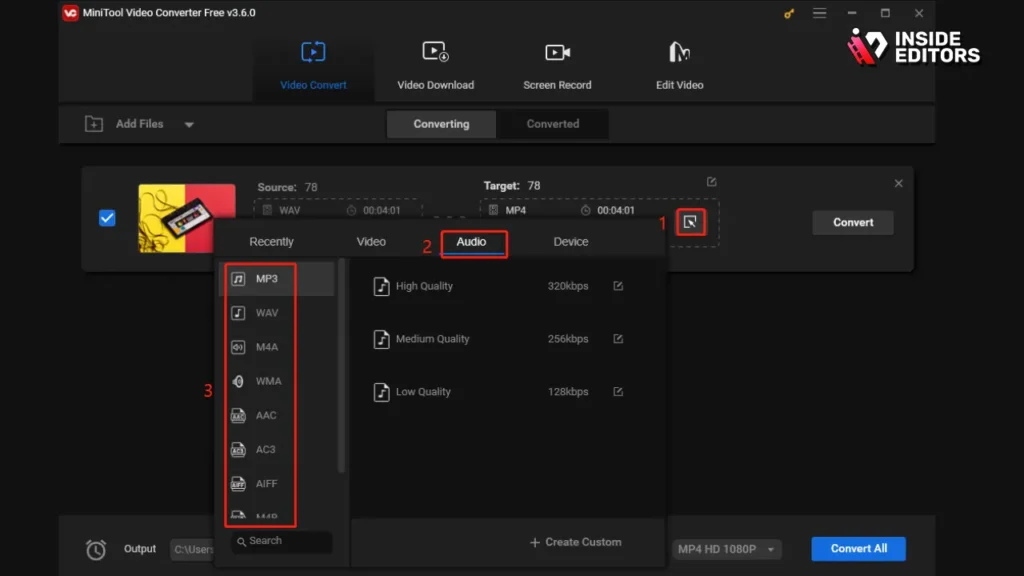
Task: Edit the High Quality preset settings
Action: [x=618, y=286]
